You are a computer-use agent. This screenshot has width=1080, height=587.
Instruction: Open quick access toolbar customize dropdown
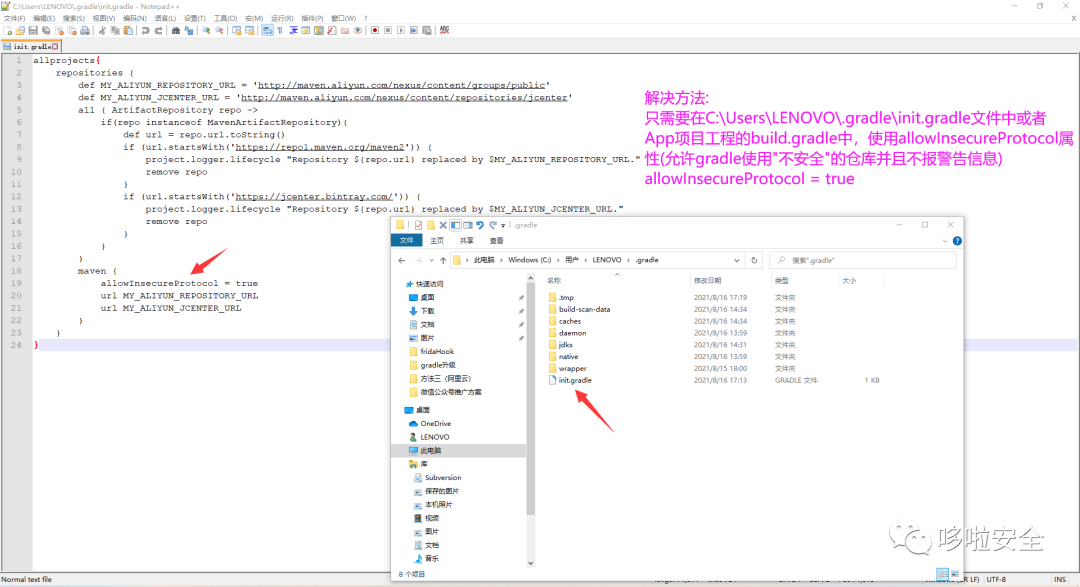click(503, 225)
